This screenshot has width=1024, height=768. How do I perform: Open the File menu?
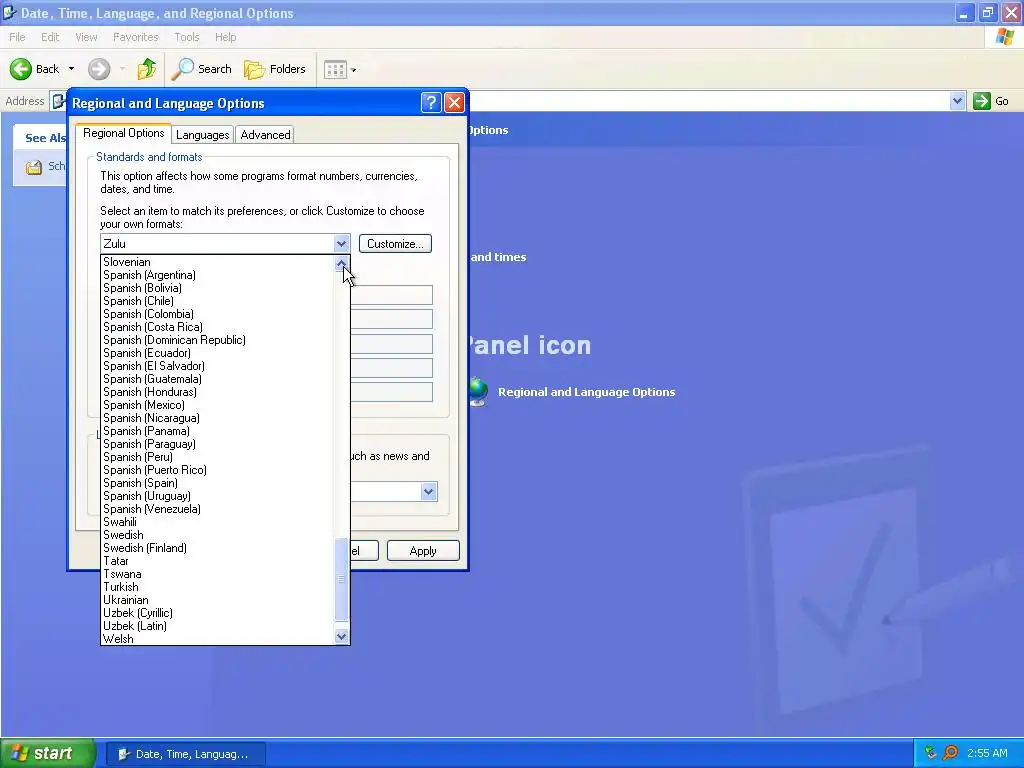tap(18, 37)
